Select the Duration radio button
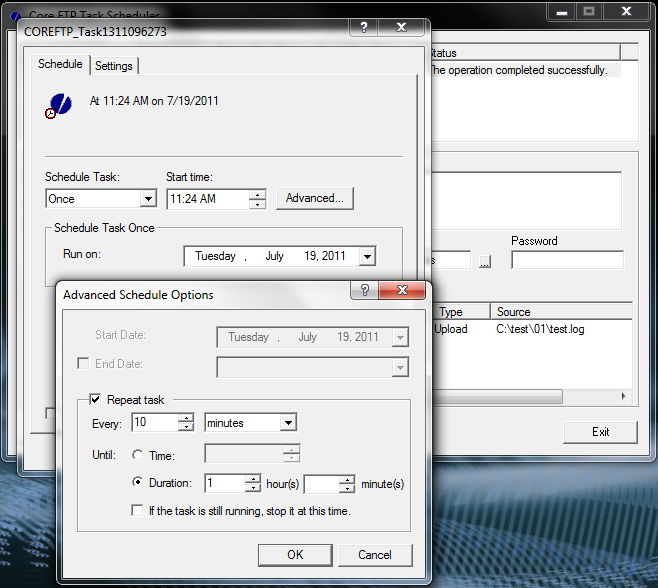Image resolution: width=658 pixels, height=588 pixels. click(138, 484)
